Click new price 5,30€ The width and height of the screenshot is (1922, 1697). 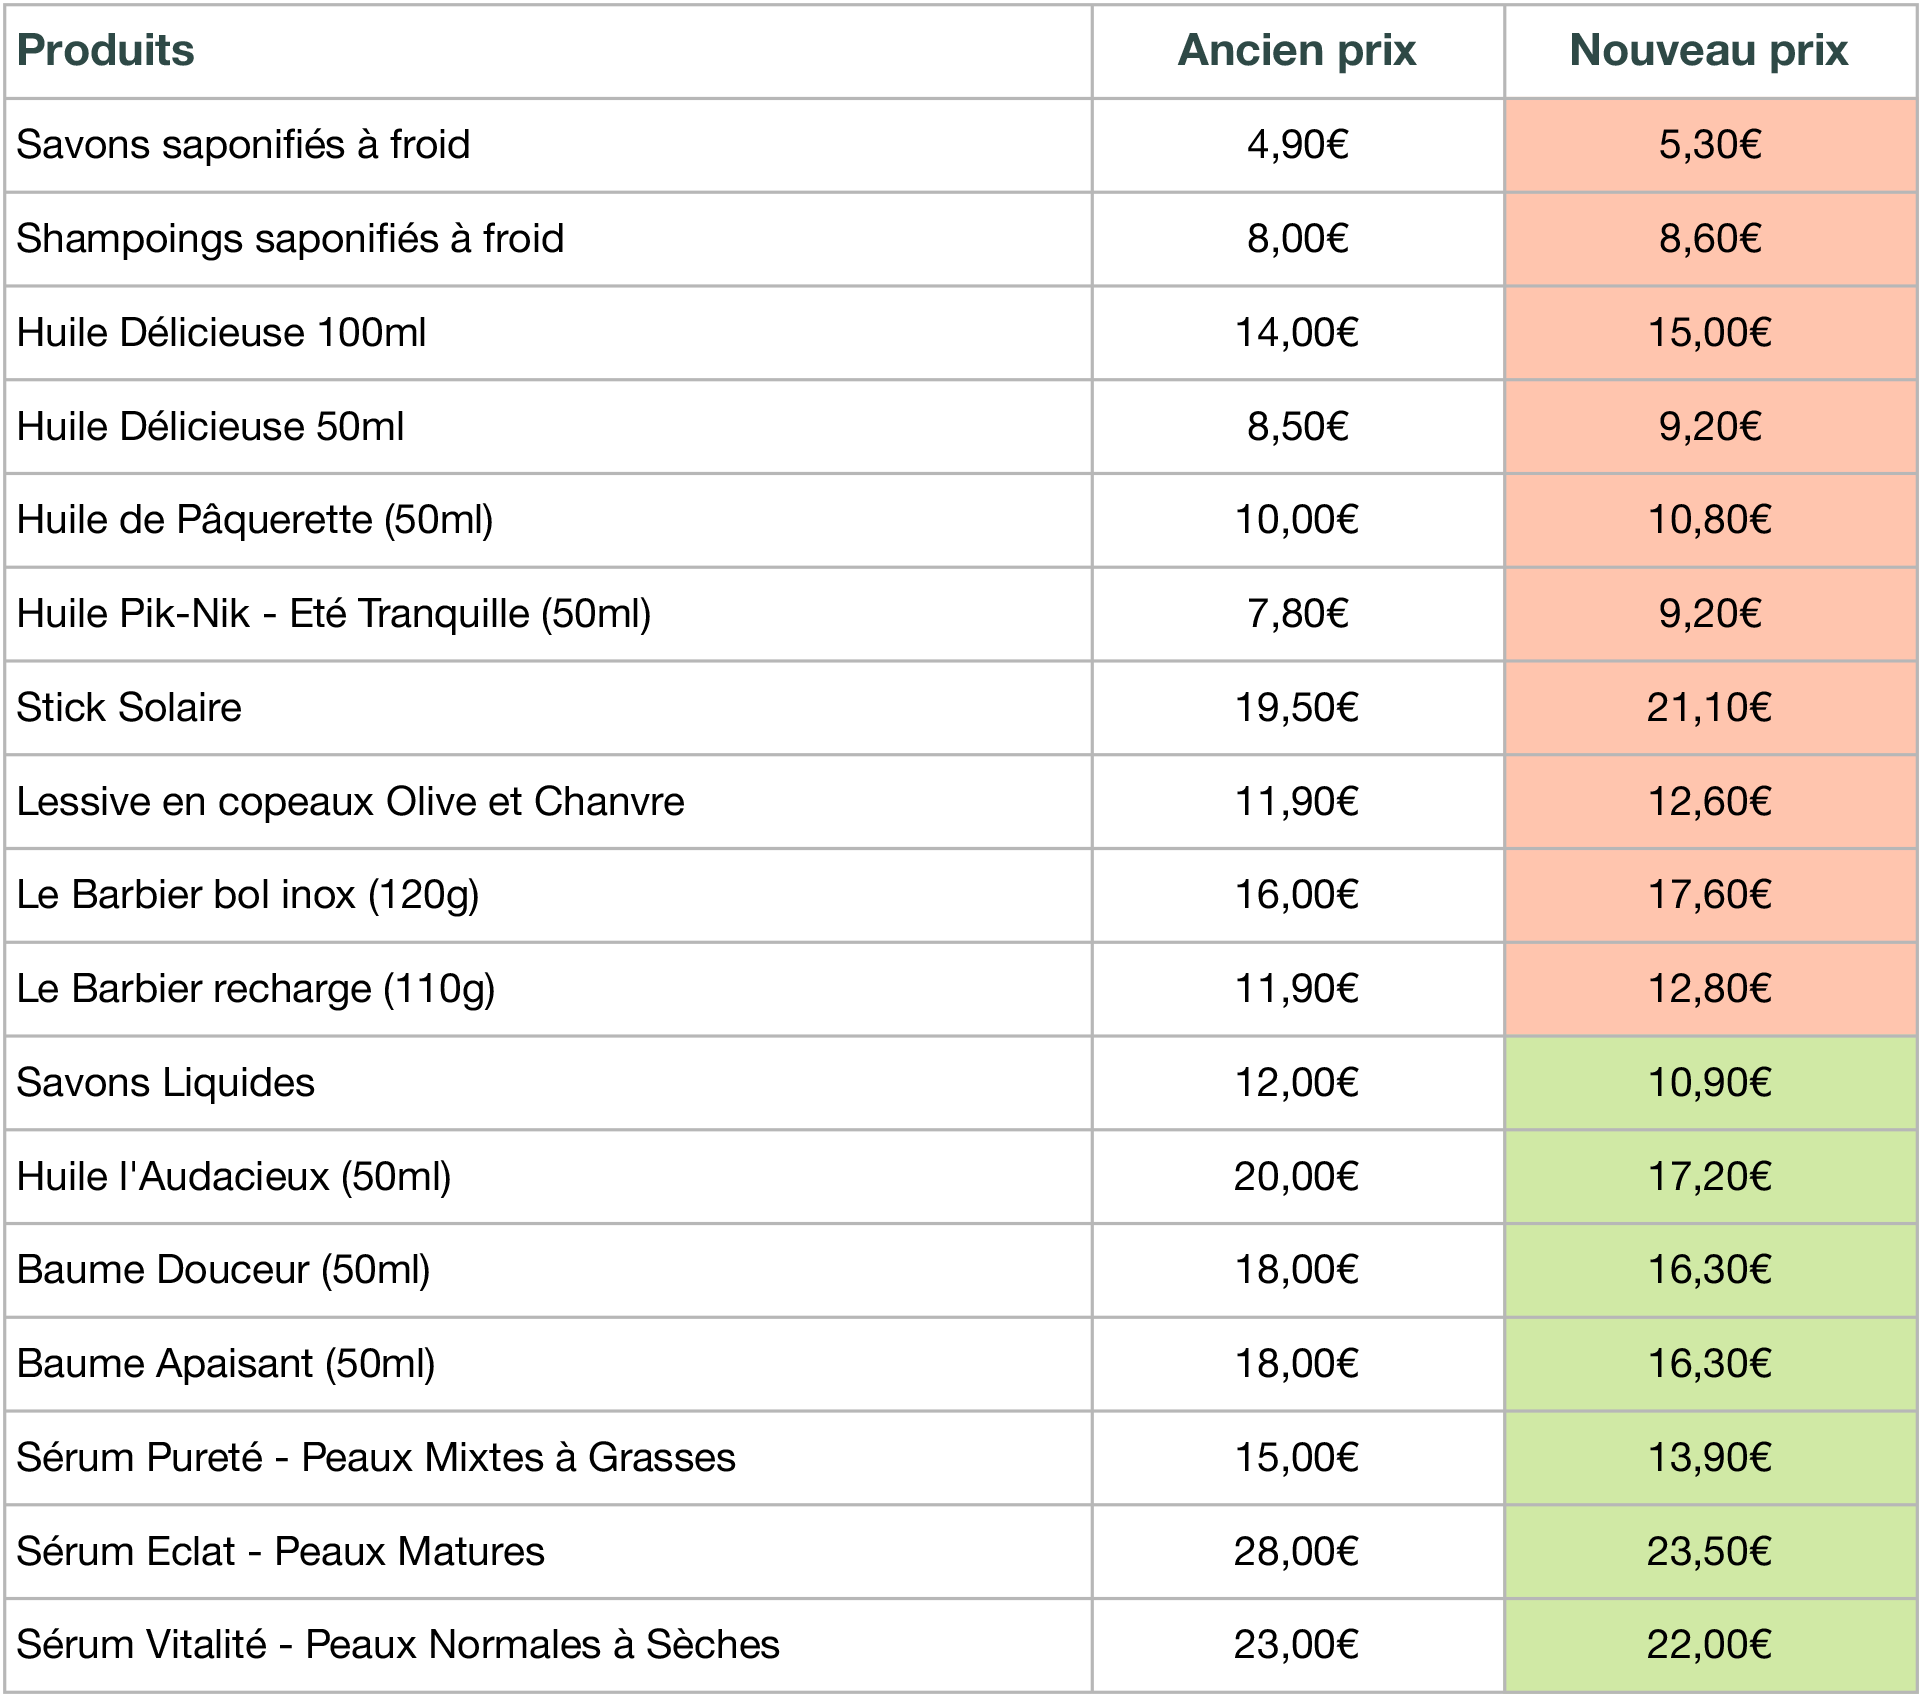click(x=1710, y=145)
